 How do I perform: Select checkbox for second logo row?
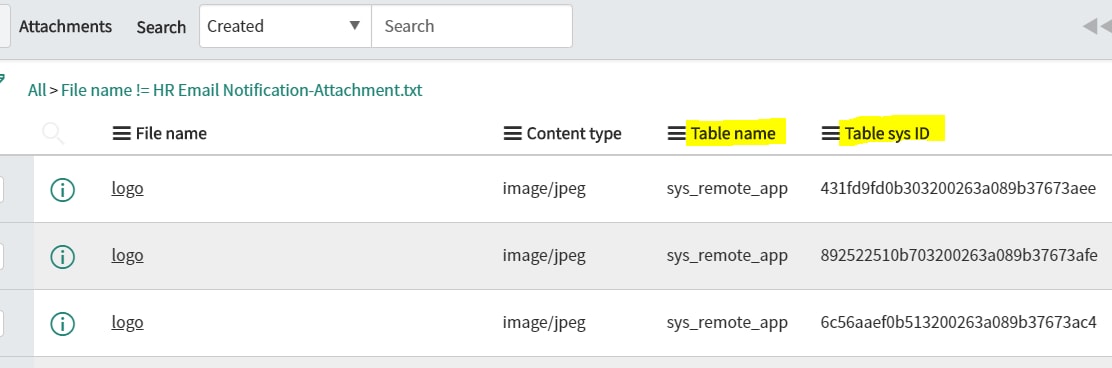pos(1,256)
